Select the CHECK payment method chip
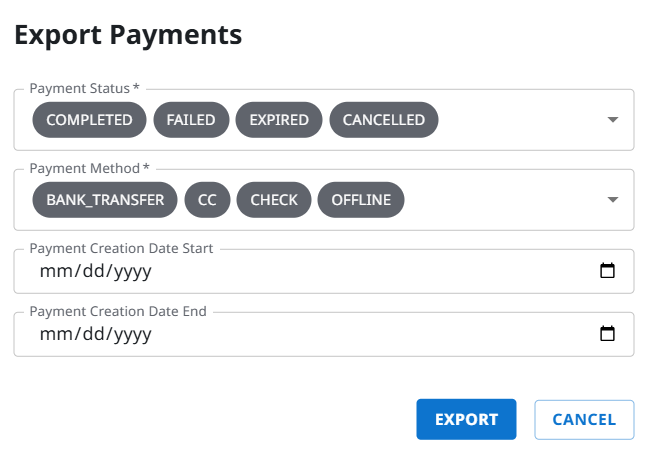652x456 pixels. (x=274, y=200)
